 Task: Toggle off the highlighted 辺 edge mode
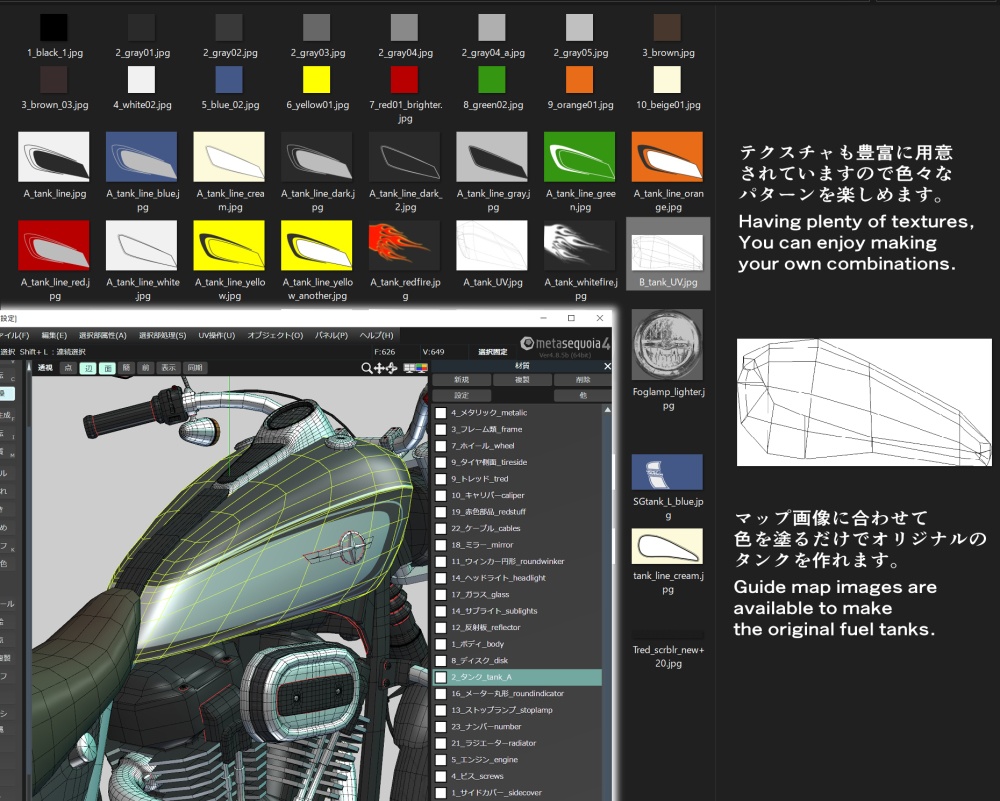pyautogui.click(x=89, y=367)
